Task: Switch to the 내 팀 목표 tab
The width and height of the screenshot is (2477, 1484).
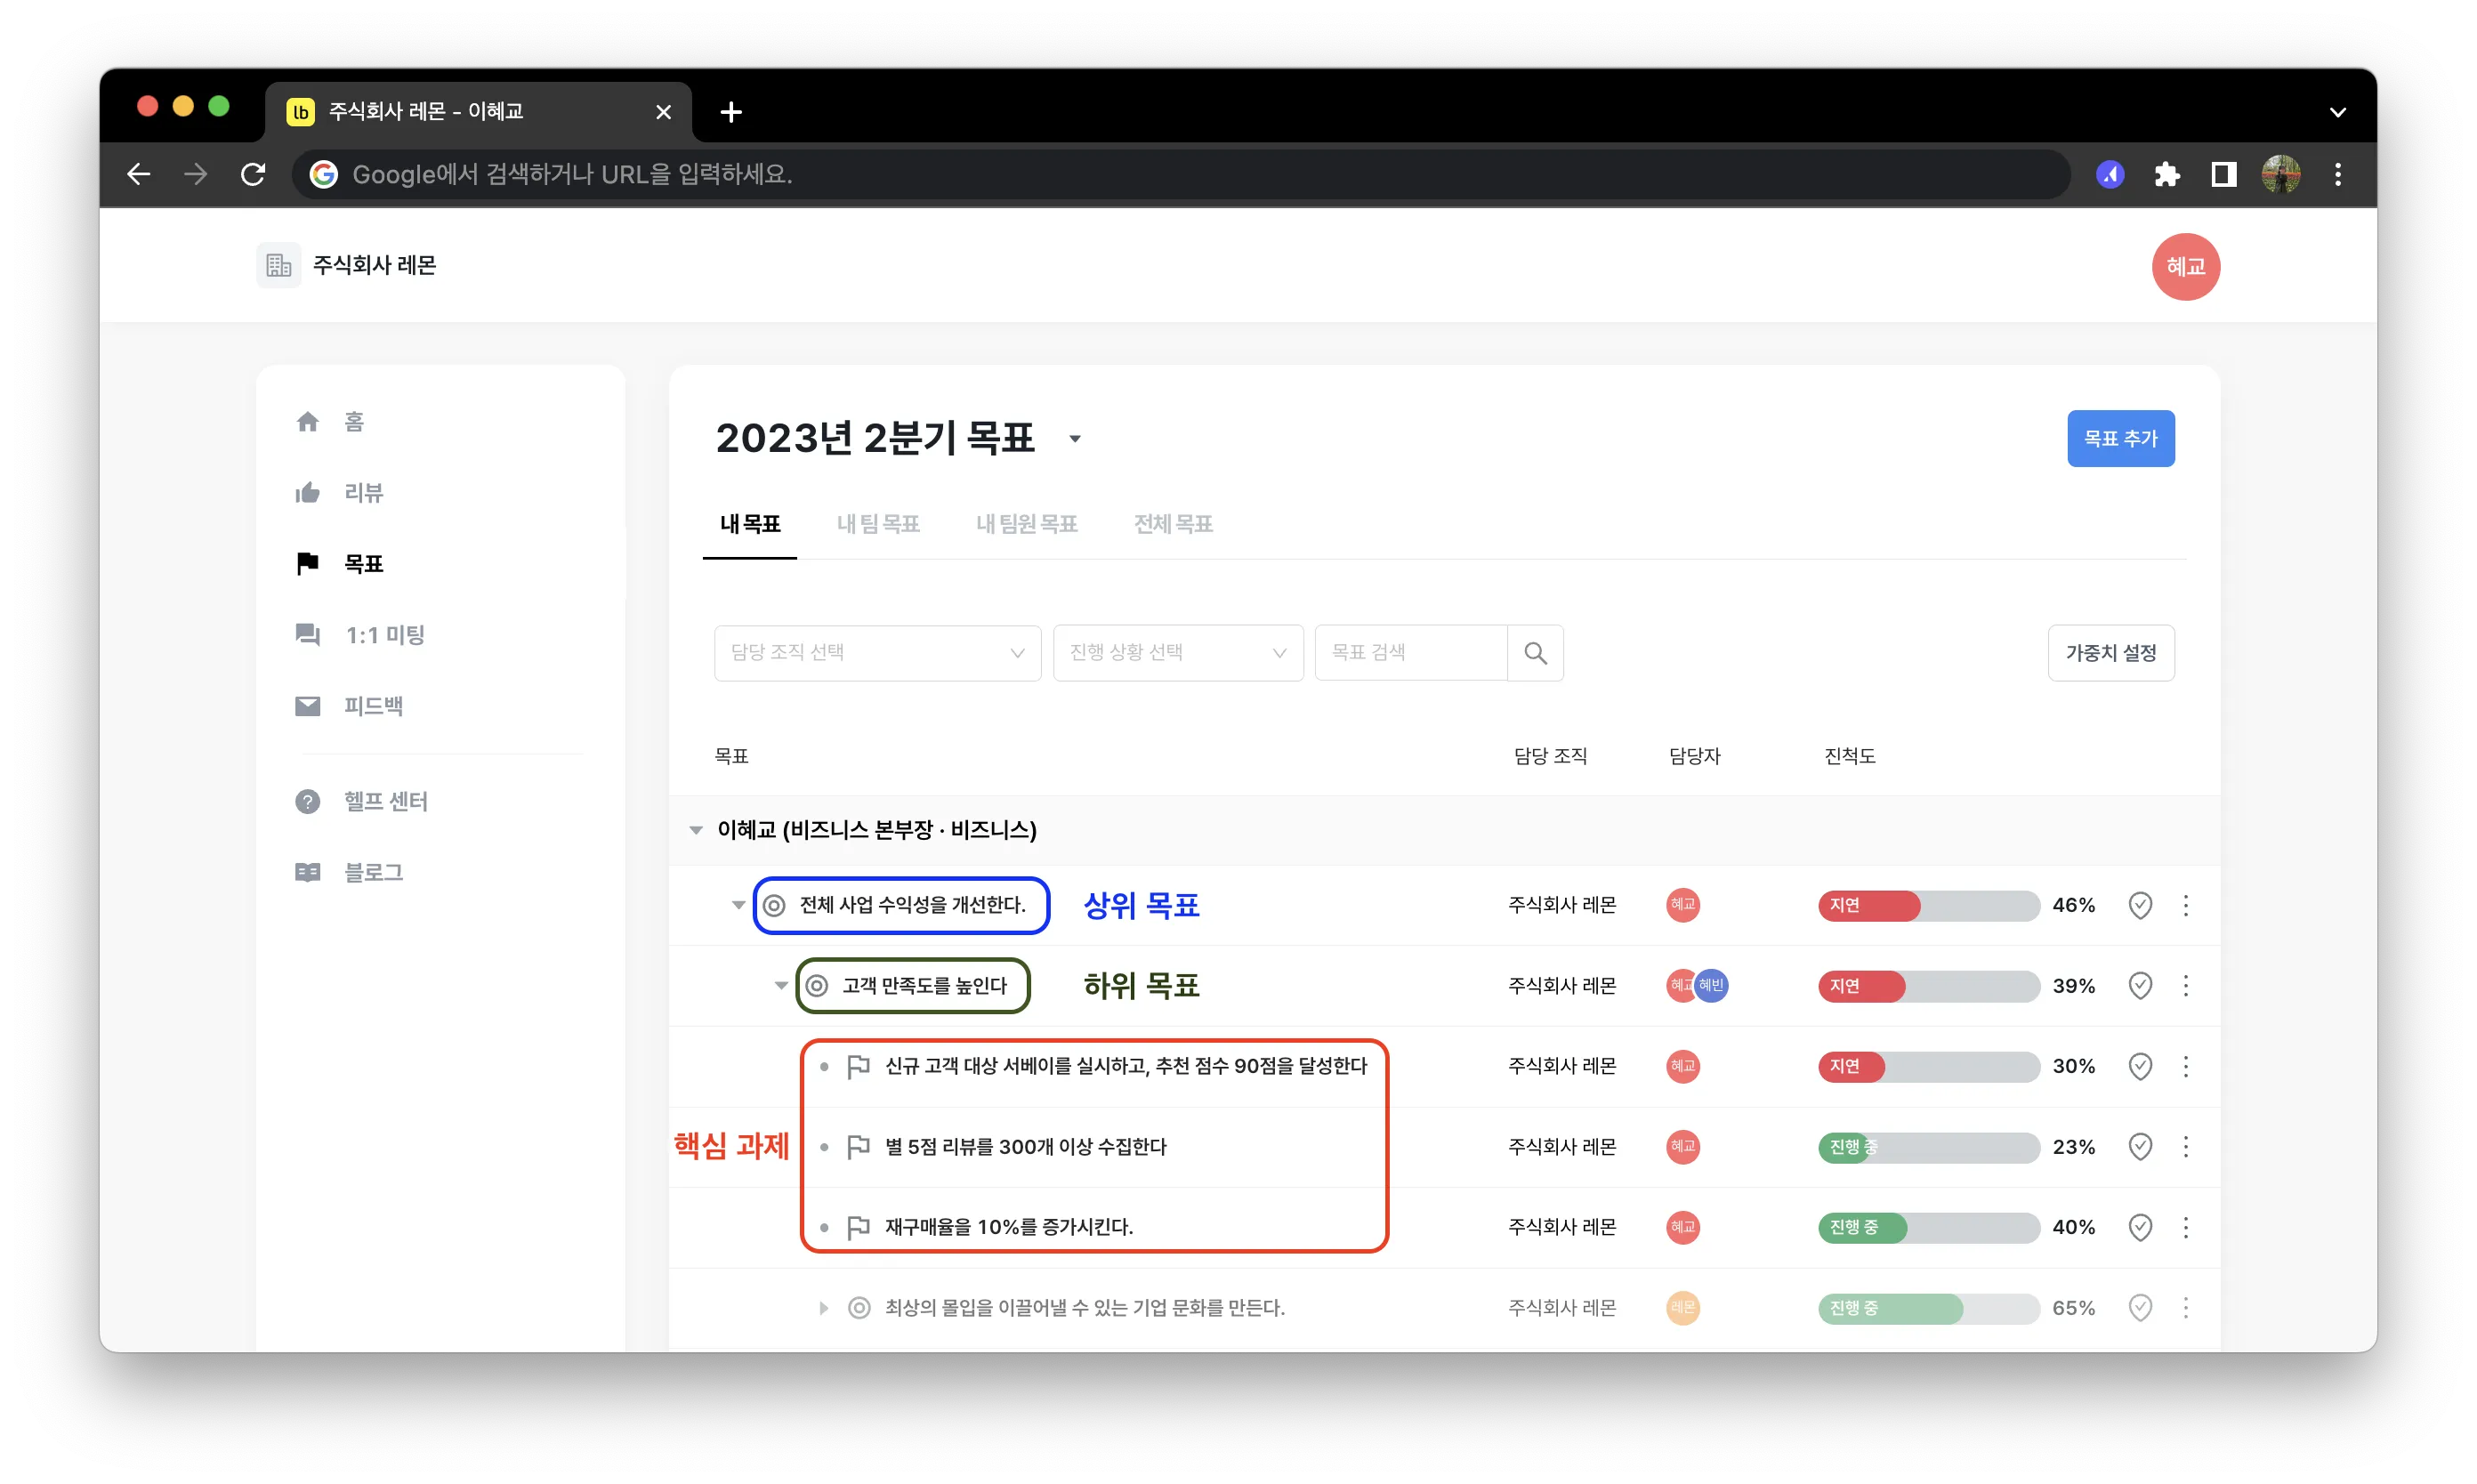Action: [878, 524]
